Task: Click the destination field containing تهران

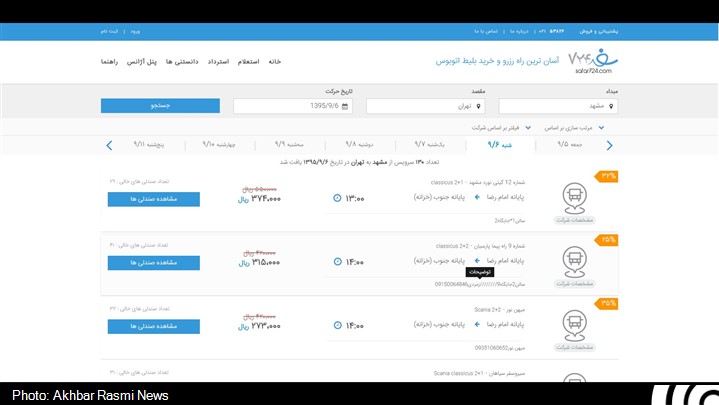Action: (x=426, y=106)
